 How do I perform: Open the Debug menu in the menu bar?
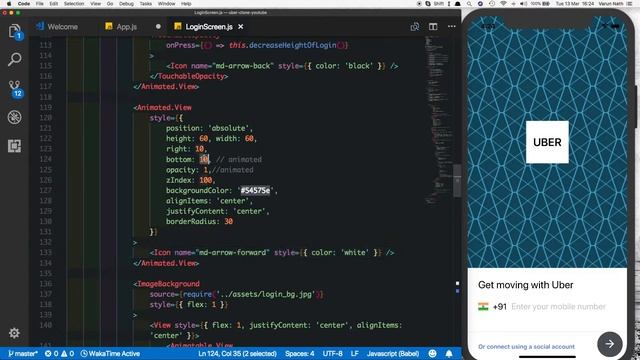[x=126, y=3]
